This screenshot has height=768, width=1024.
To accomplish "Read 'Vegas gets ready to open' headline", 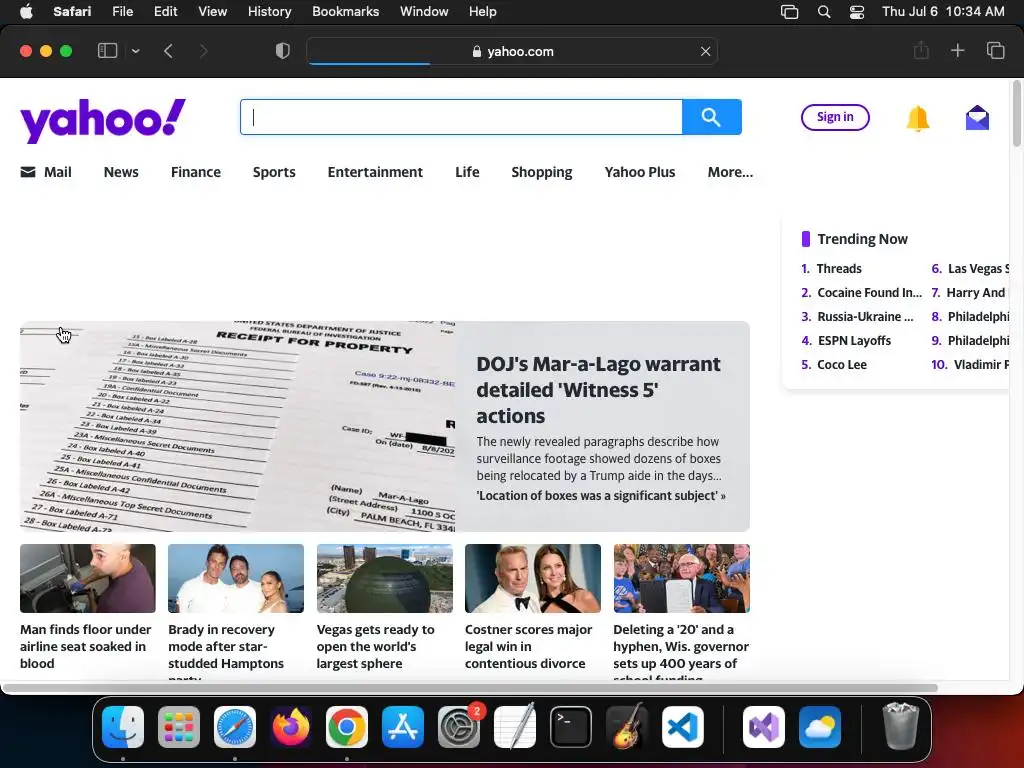I will 376,647.
